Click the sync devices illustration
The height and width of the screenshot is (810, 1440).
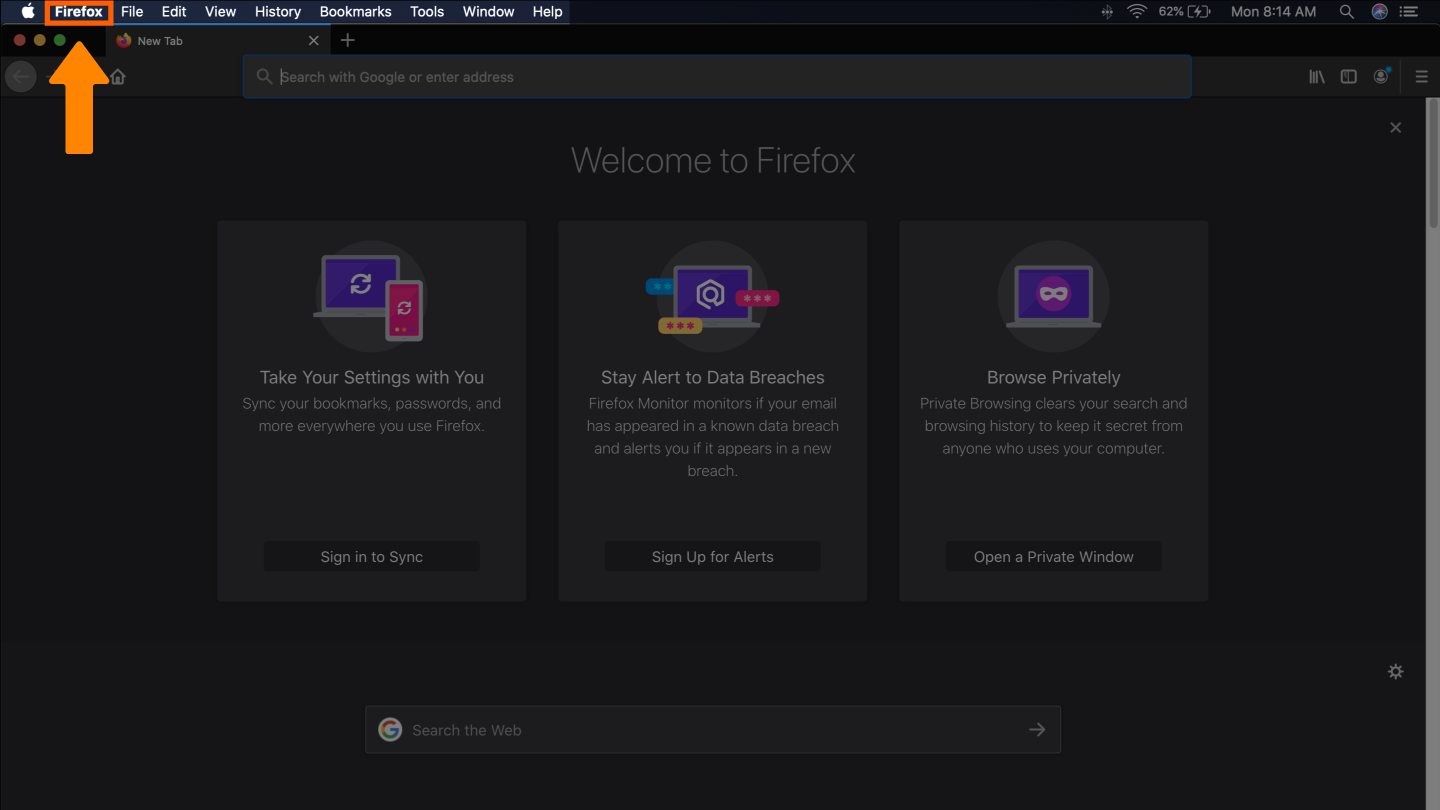coord(371,296)
